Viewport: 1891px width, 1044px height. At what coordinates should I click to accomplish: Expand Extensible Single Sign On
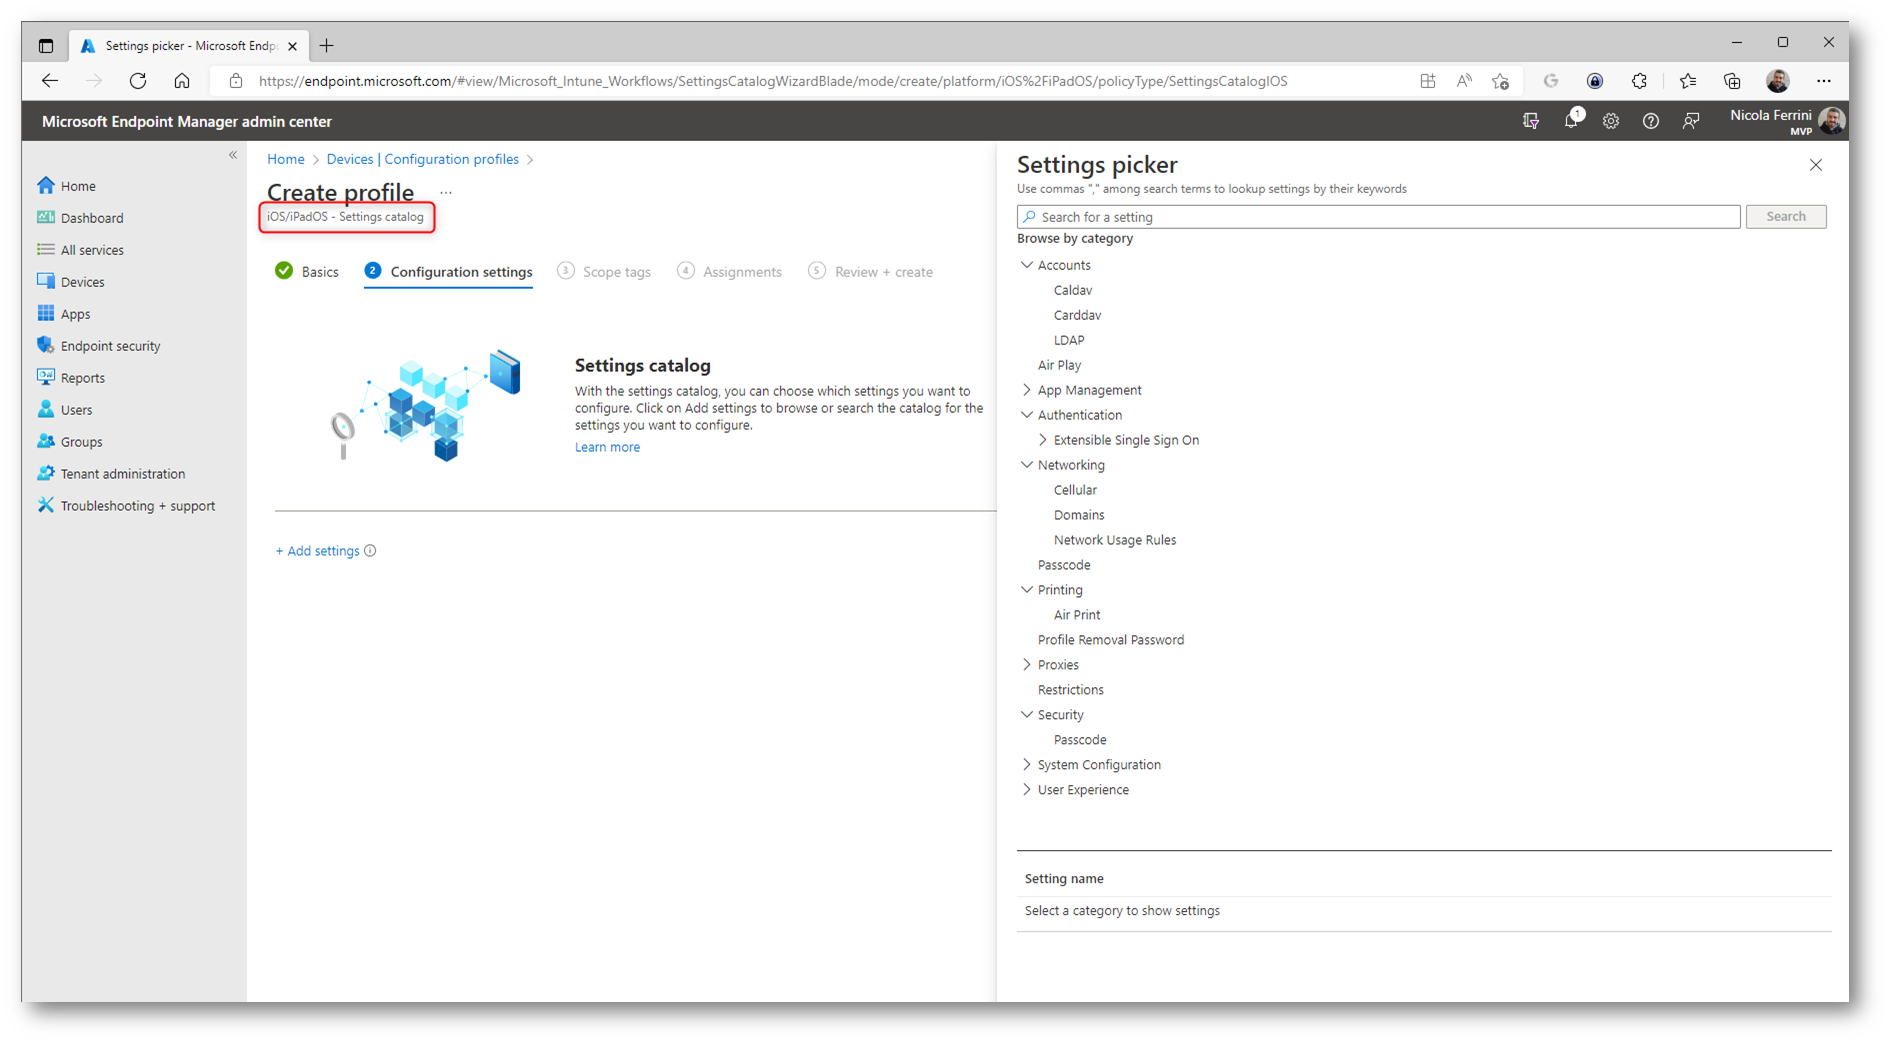pyautogui.click(x=1043, y=440)
